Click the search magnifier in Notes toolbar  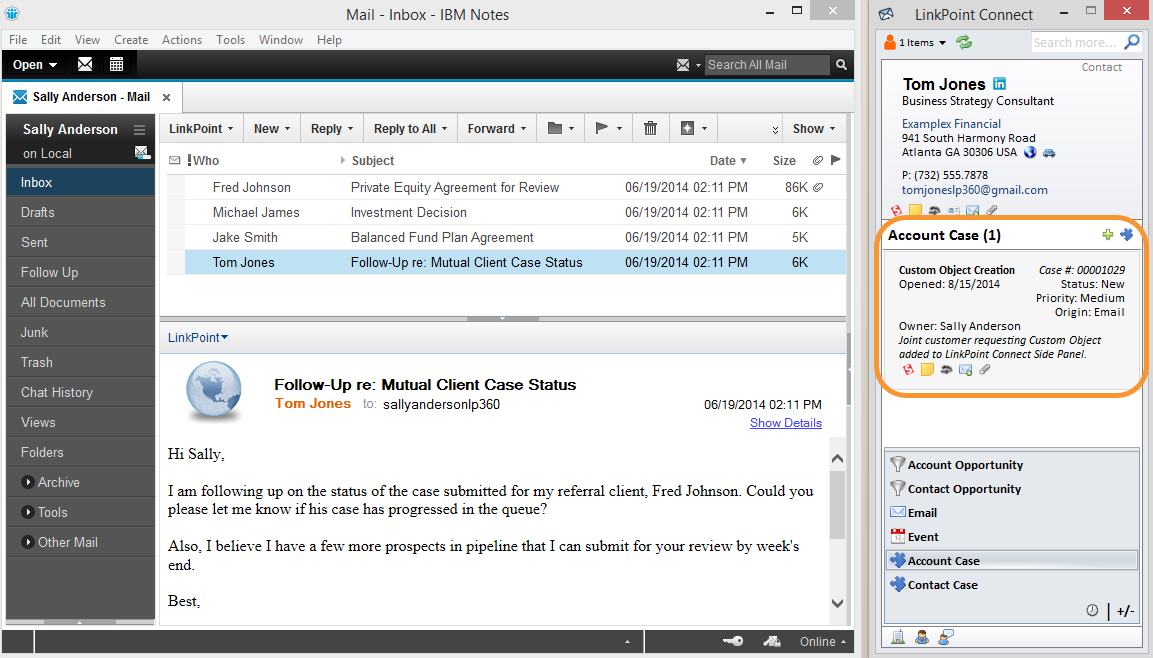pyautogui.click(x=841, y=65)
